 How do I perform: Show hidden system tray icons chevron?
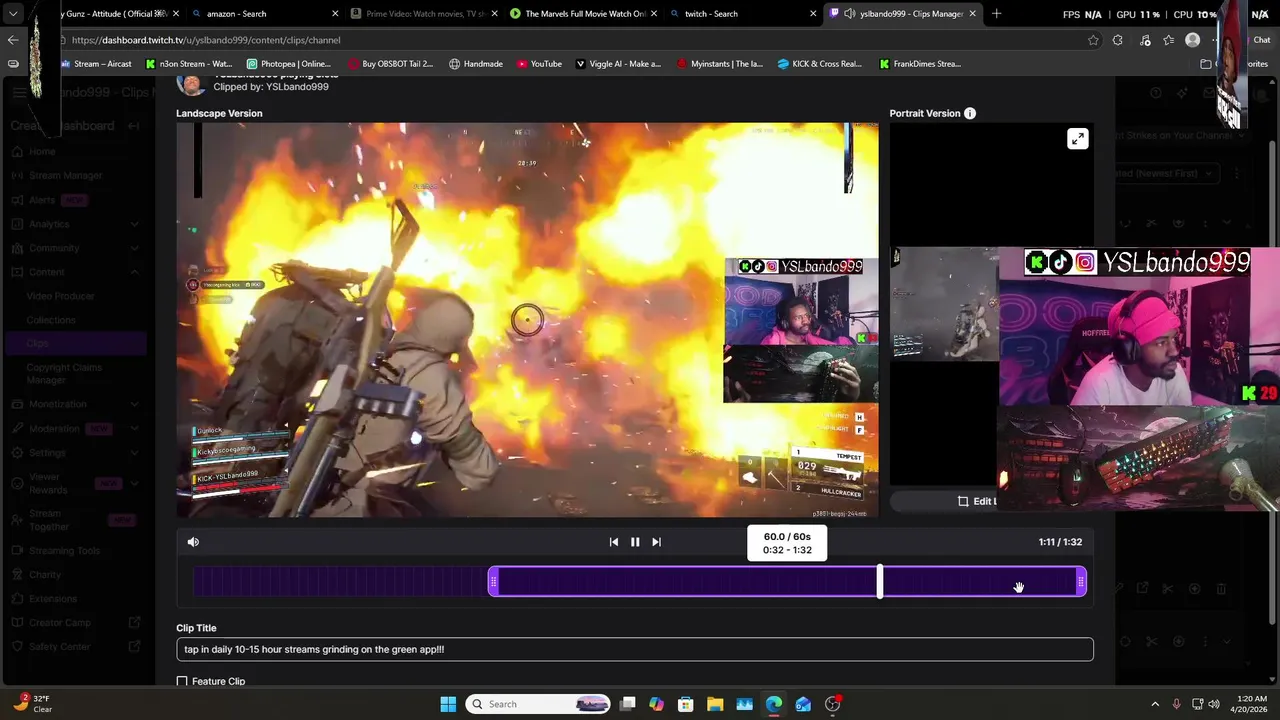(1155, 704)
